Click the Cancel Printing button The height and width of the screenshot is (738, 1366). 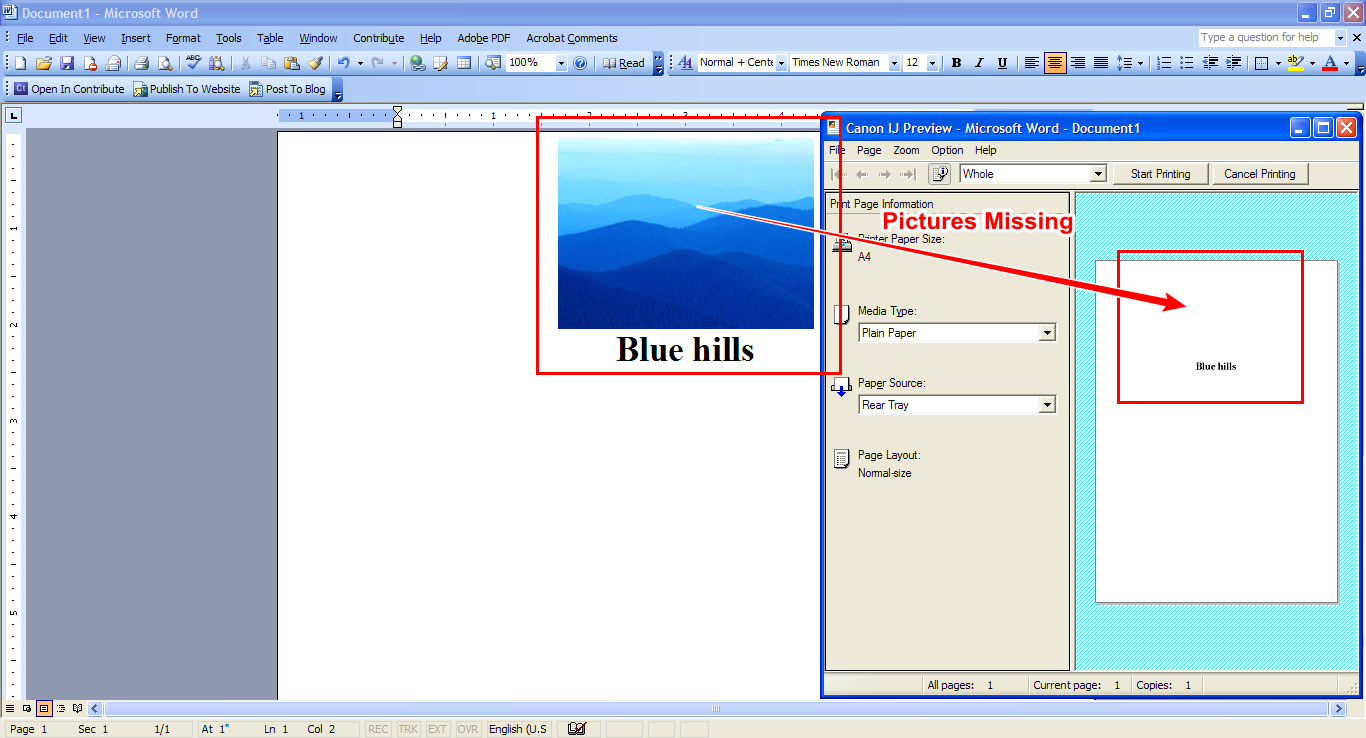point(1259,174)
